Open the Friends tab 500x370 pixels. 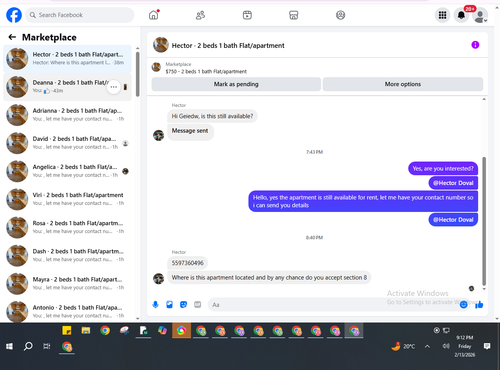point(200,15)
